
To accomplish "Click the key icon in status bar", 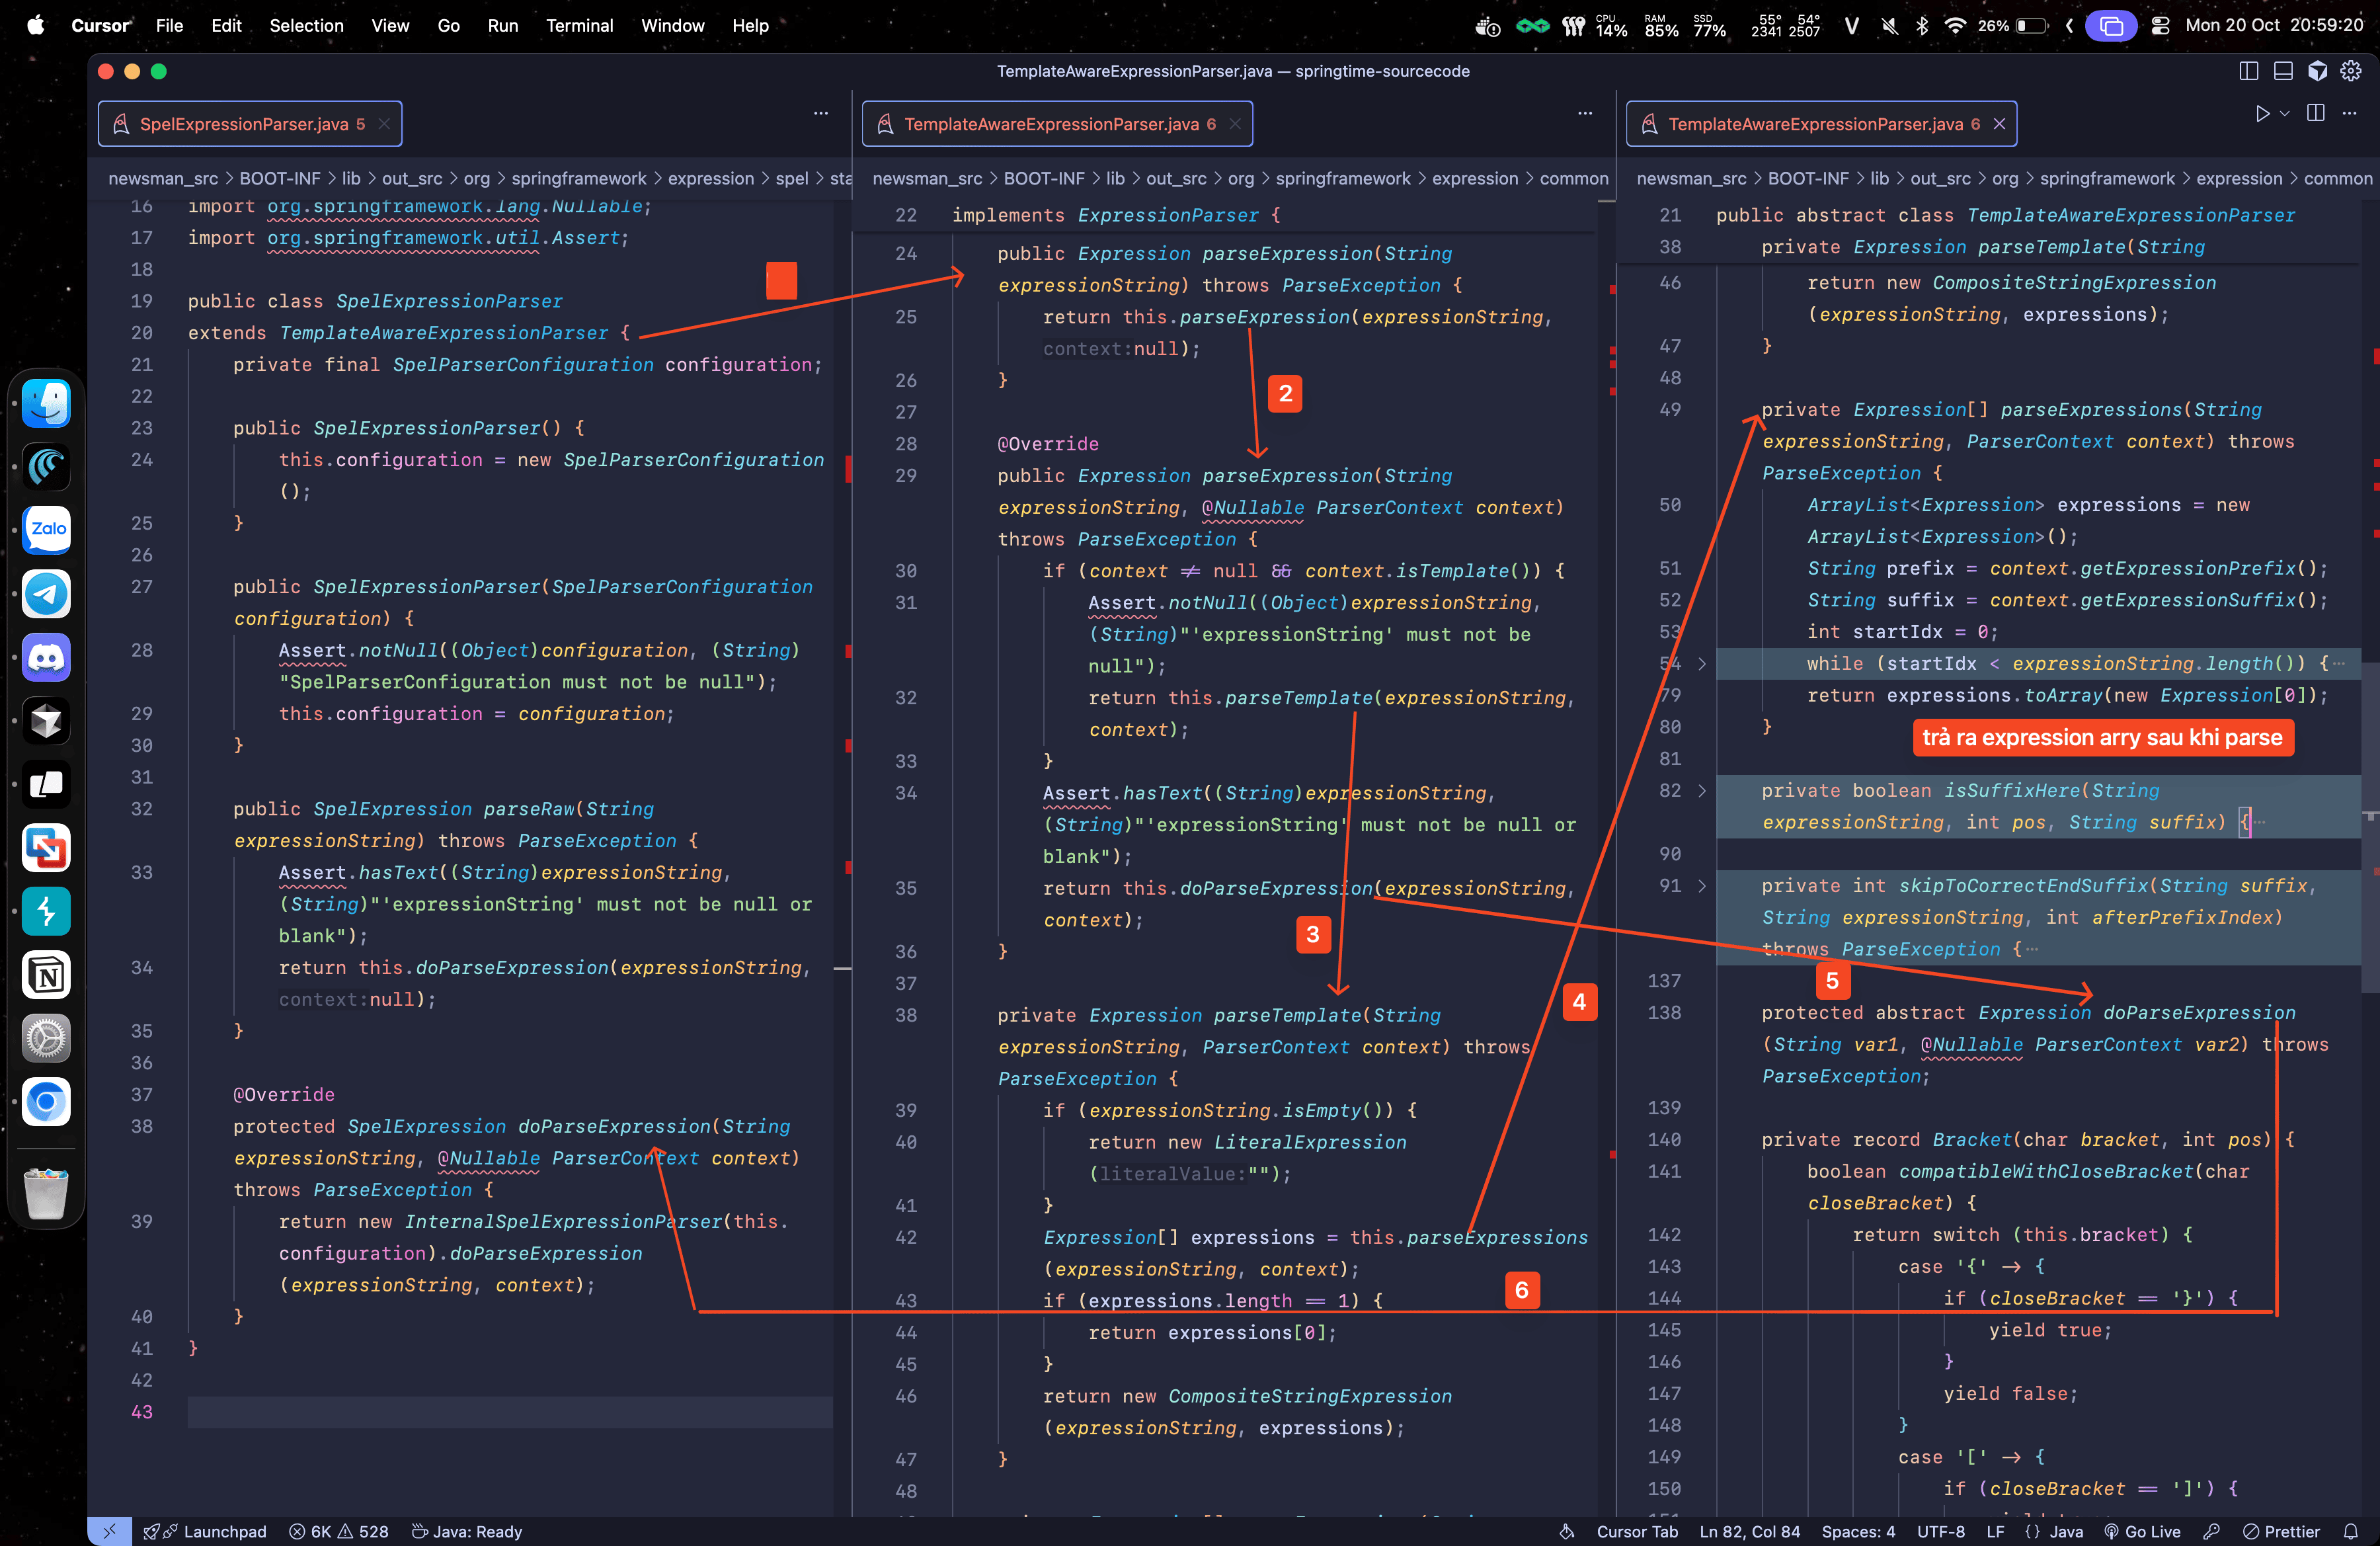I will coord(2212,1531).
